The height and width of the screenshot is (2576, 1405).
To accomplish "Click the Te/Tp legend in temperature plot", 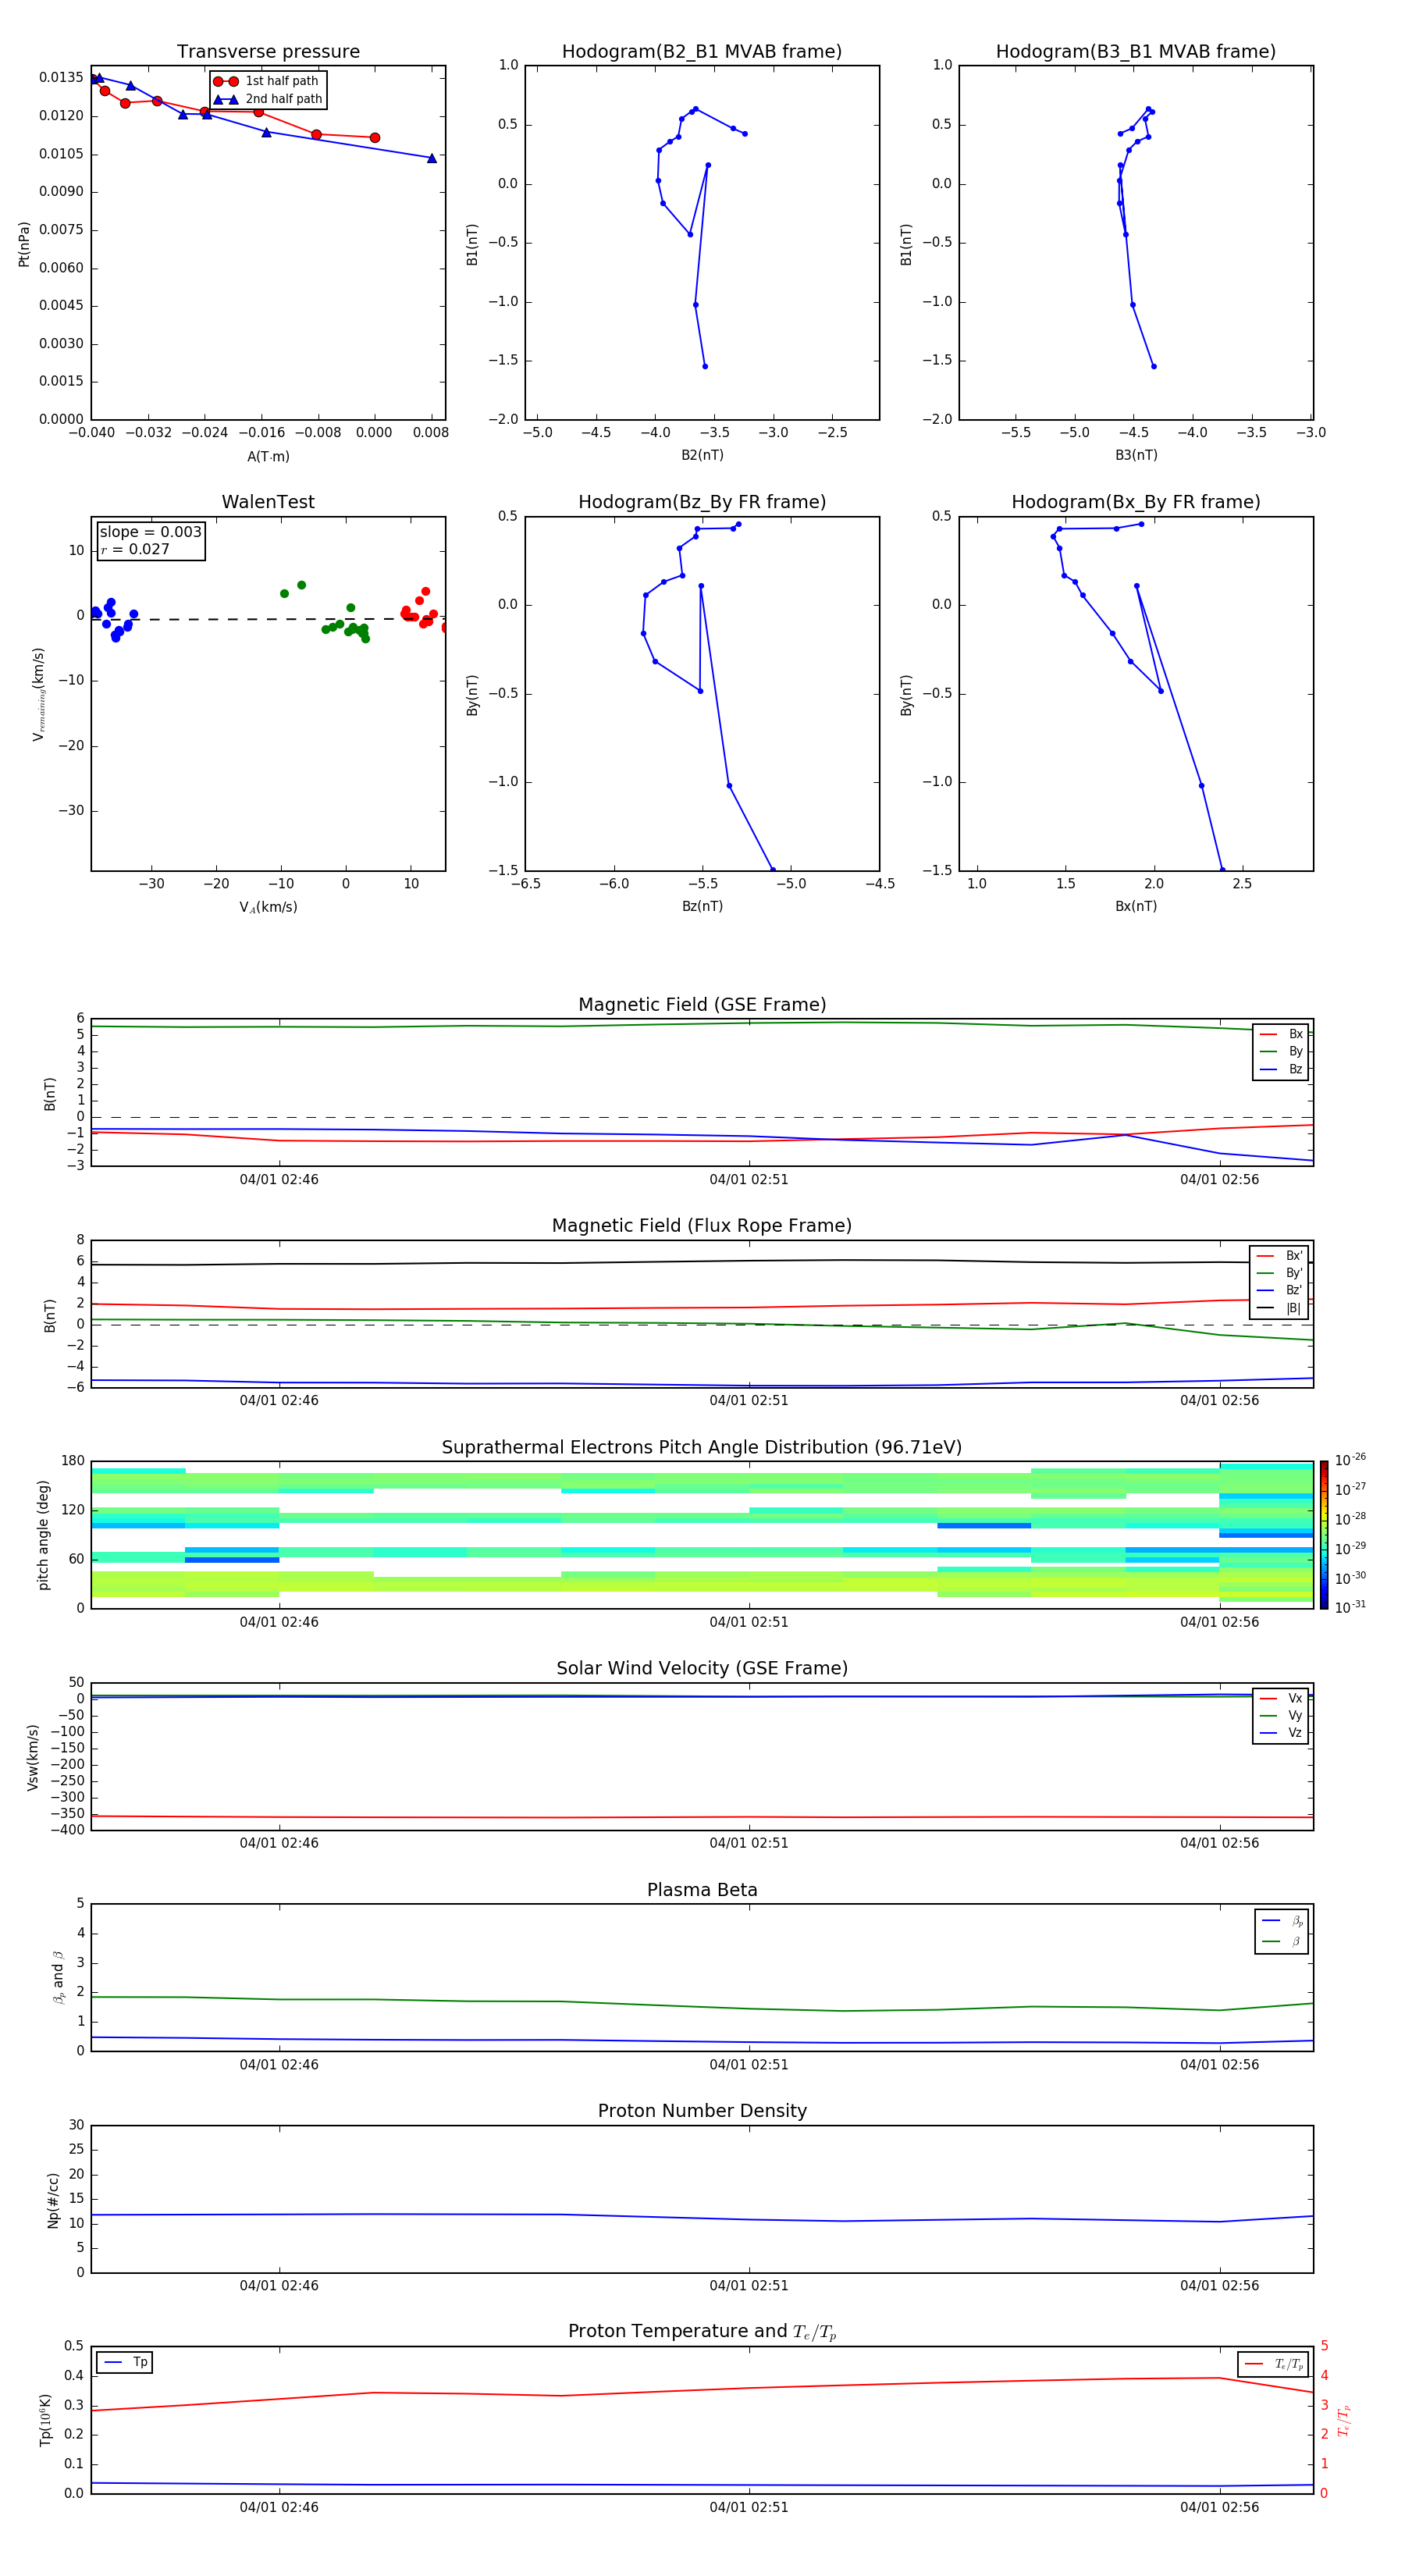I will point(1273,2365).
